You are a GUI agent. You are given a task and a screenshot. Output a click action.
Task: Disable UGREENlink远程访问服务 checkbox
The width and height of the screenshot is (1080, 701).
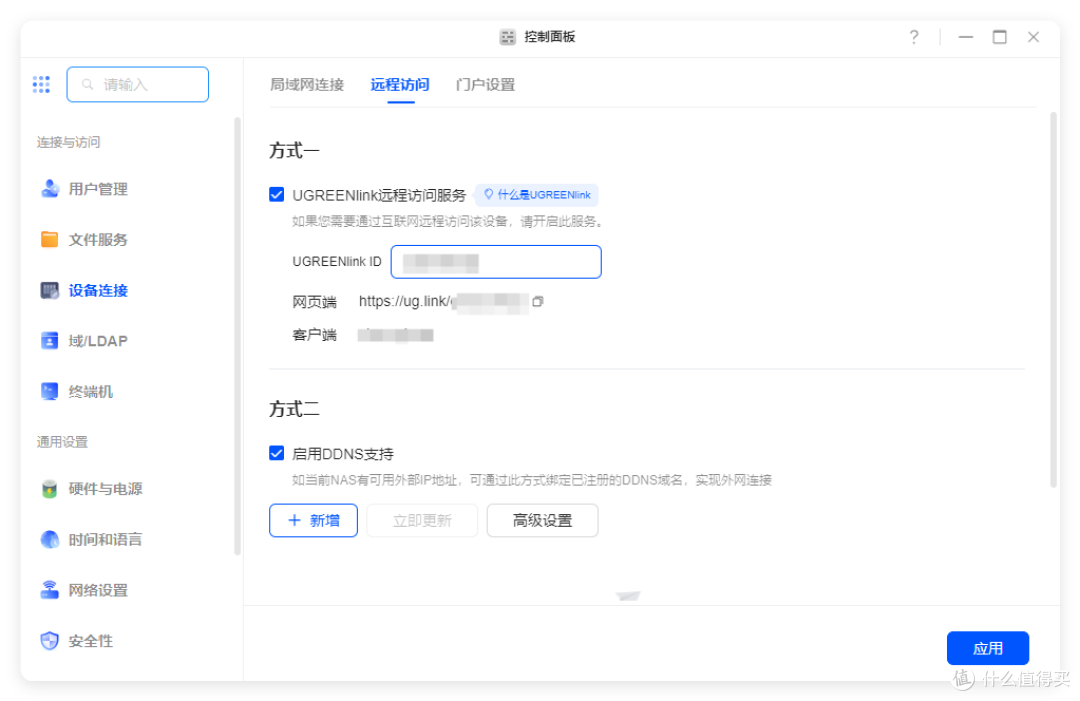277,195
